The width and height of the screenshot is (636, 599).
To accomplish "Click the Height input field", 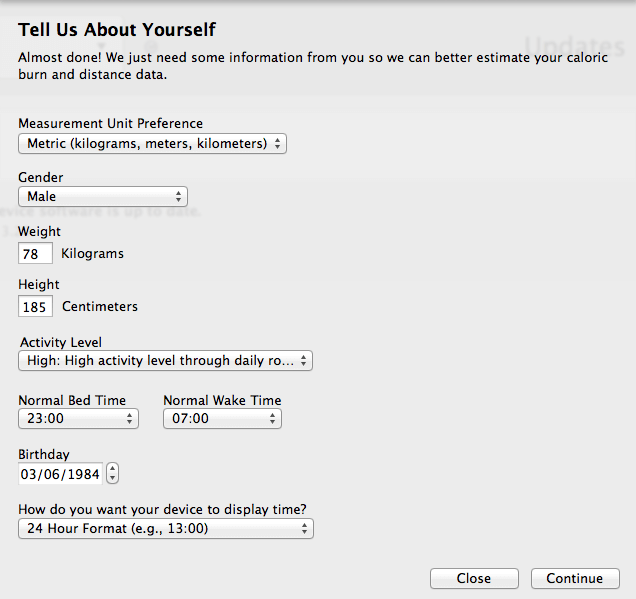I will click(x=35, y=307).
